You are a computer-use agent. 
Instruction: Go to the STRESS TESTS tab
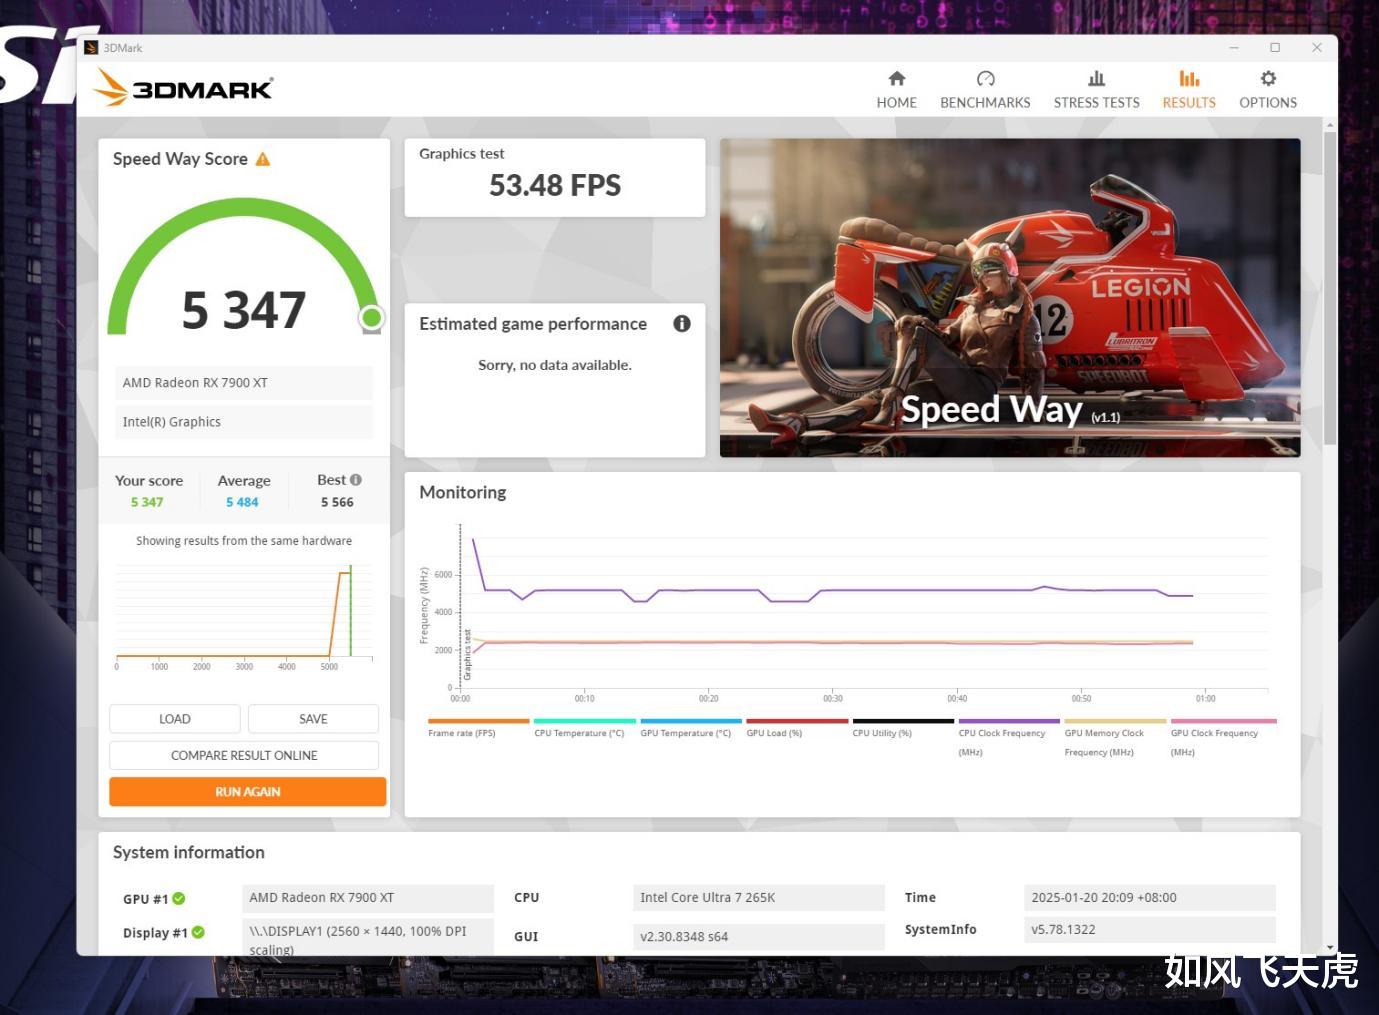[x=1096, y=89]
